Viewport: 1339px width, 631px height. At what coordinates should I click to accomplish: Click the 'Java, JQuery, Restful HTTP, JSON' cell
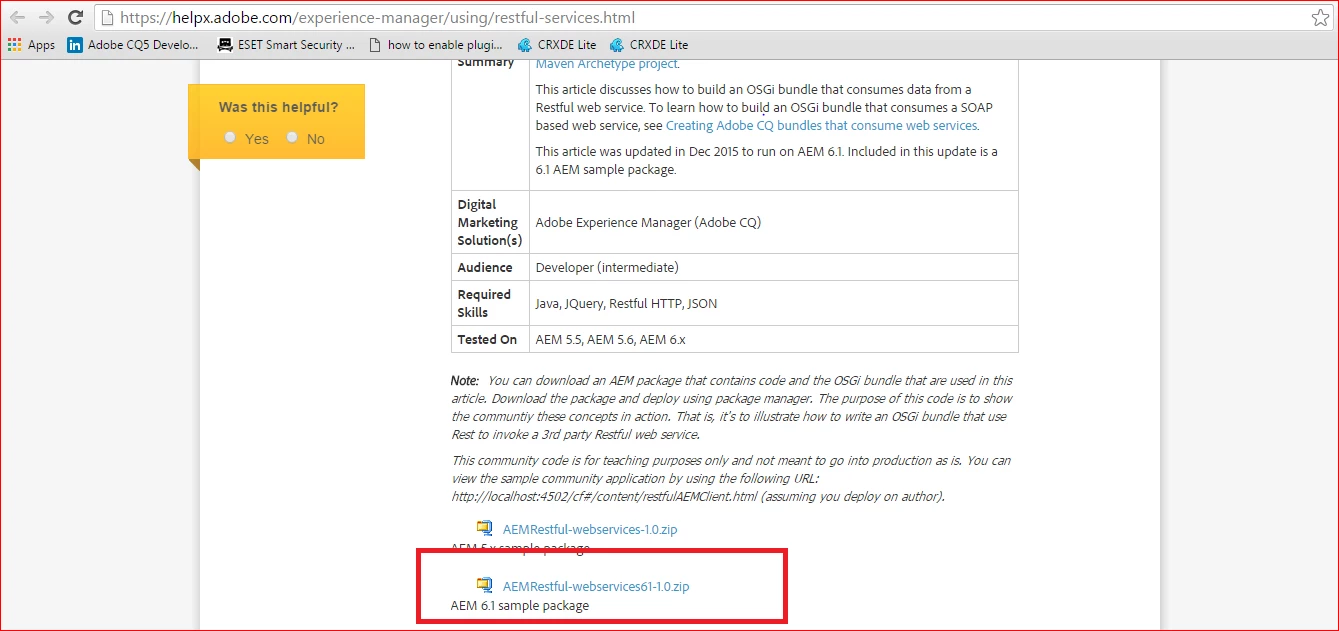point(774,303)
